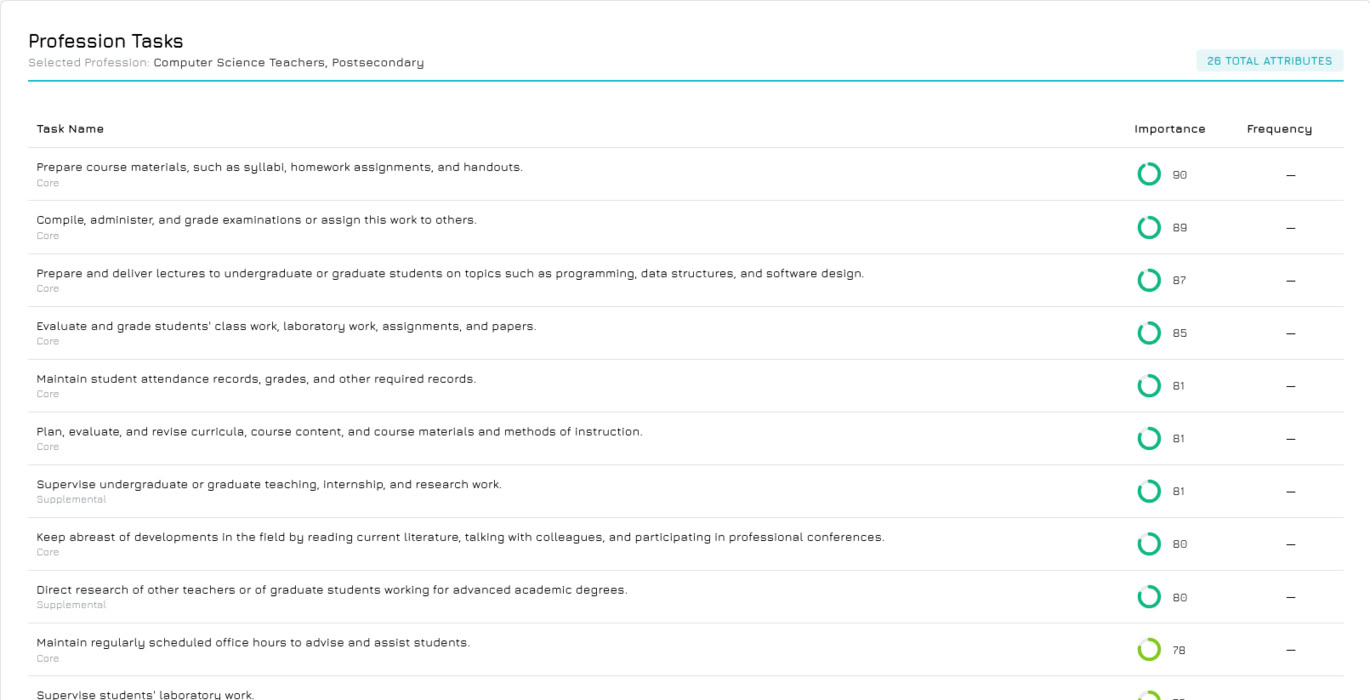Click the 'Keep abreast of developments' task
1370x700 pixels.
[460, 537]
